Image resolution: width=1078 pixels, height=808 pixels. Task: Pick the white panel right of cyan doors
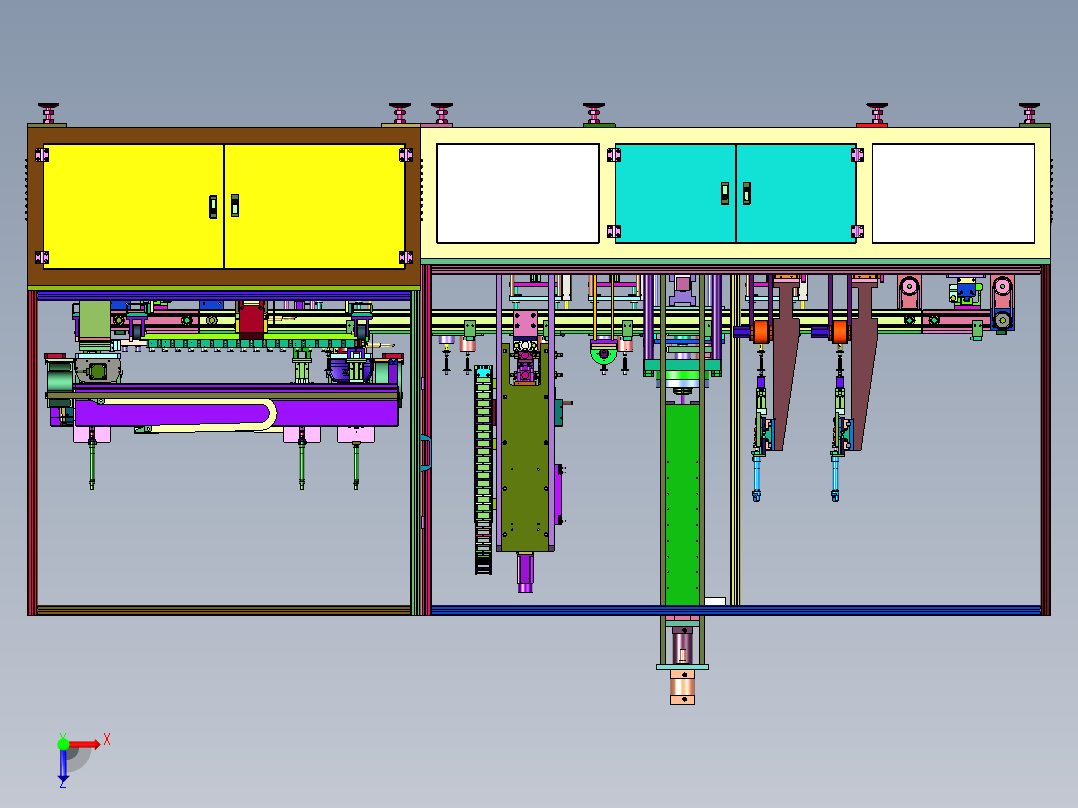click(954, 193)
